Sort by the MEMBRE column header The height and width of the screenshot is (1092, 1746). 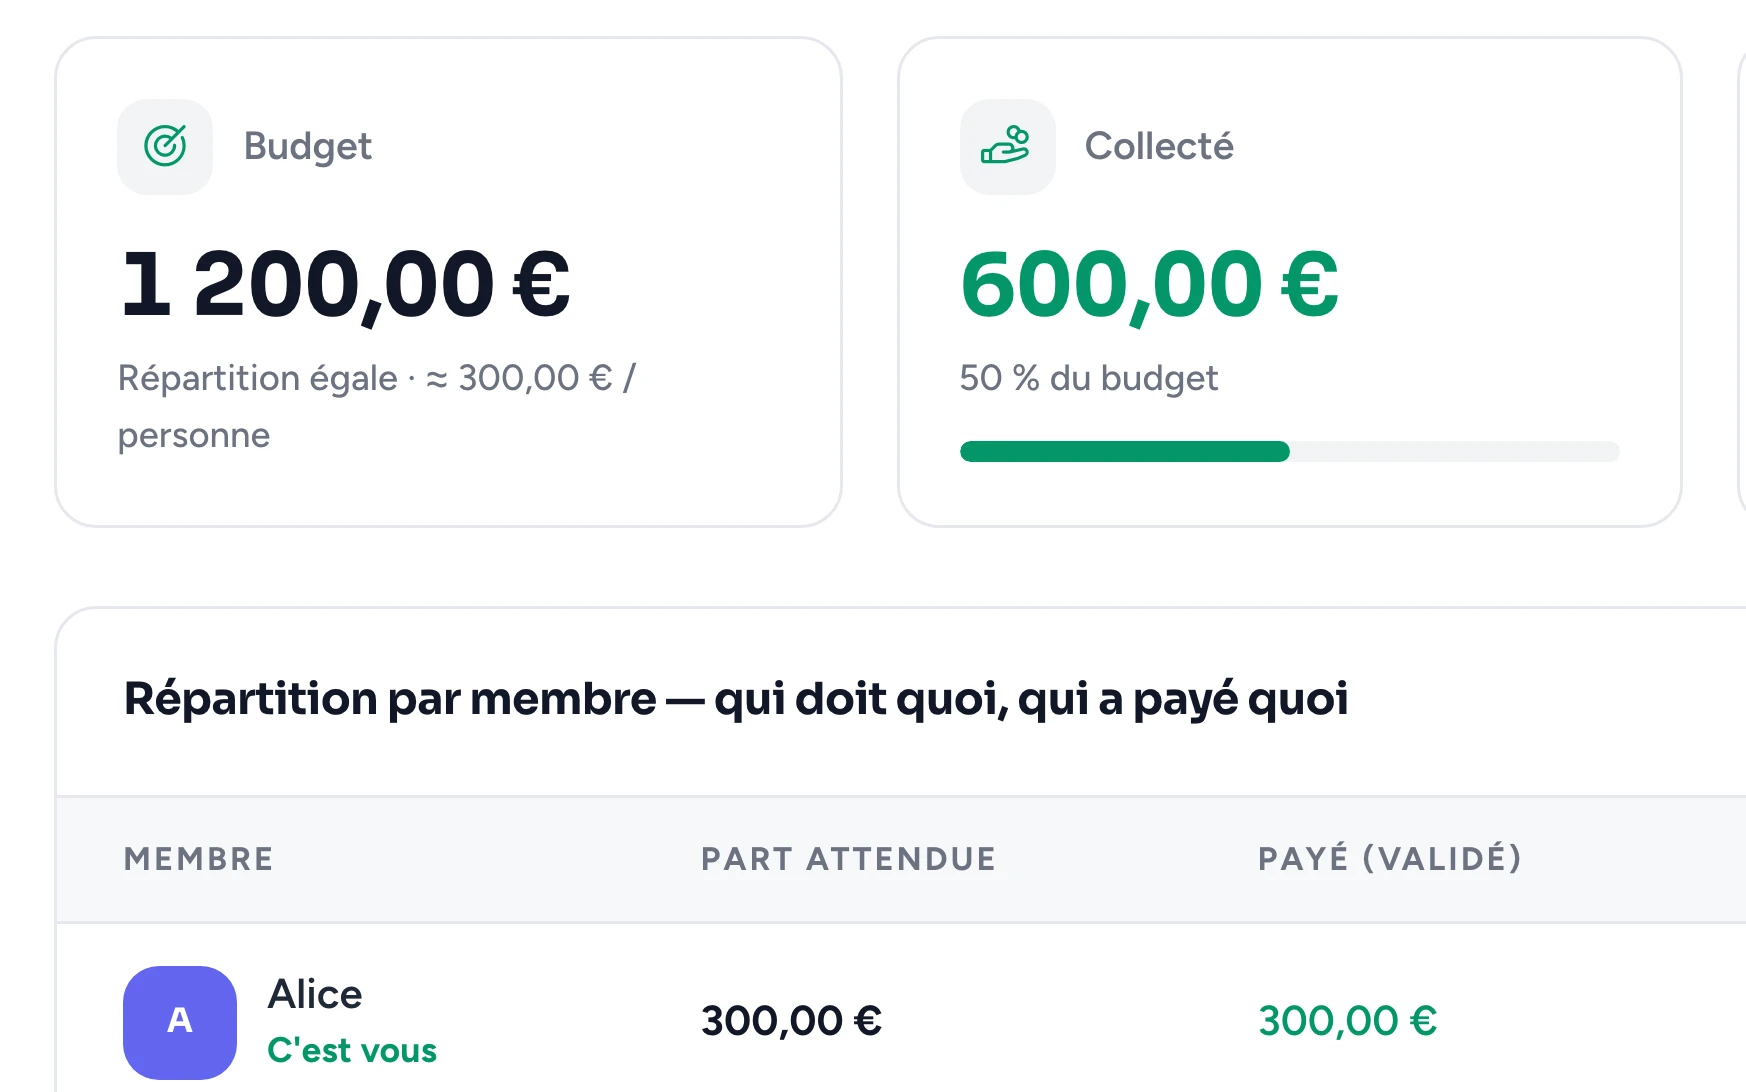(198, 859)
